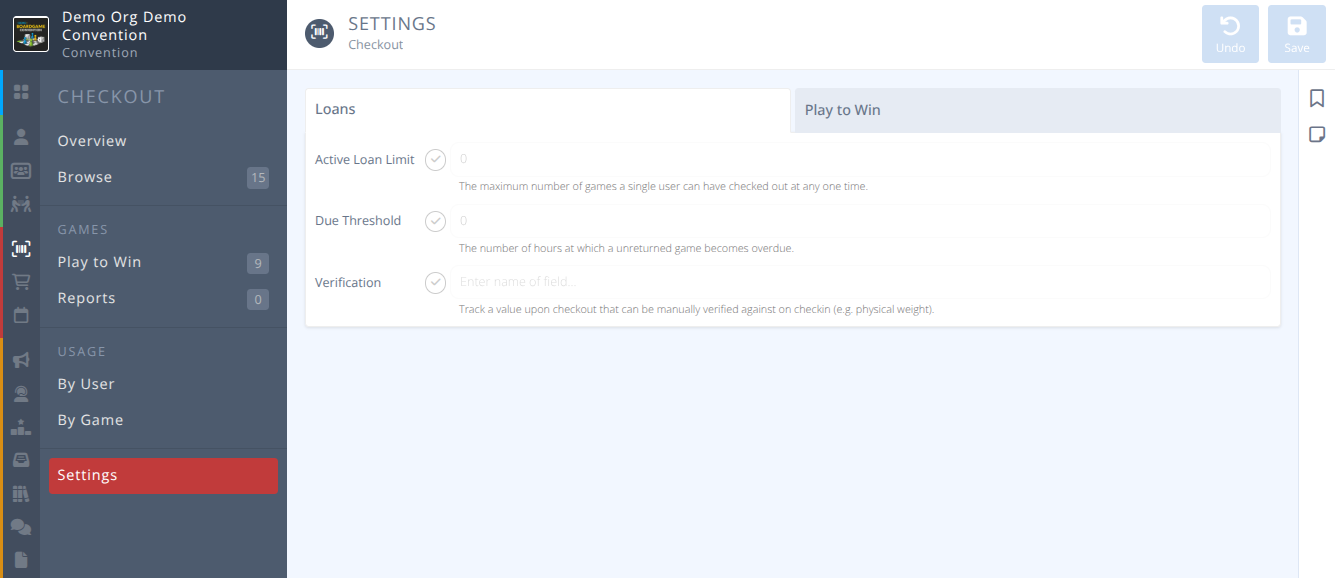Toggle the checkmark beside Due Threshold
The height and width of the screenshot is (578, 1335).
pyautogui.click(x=435, y=221)
